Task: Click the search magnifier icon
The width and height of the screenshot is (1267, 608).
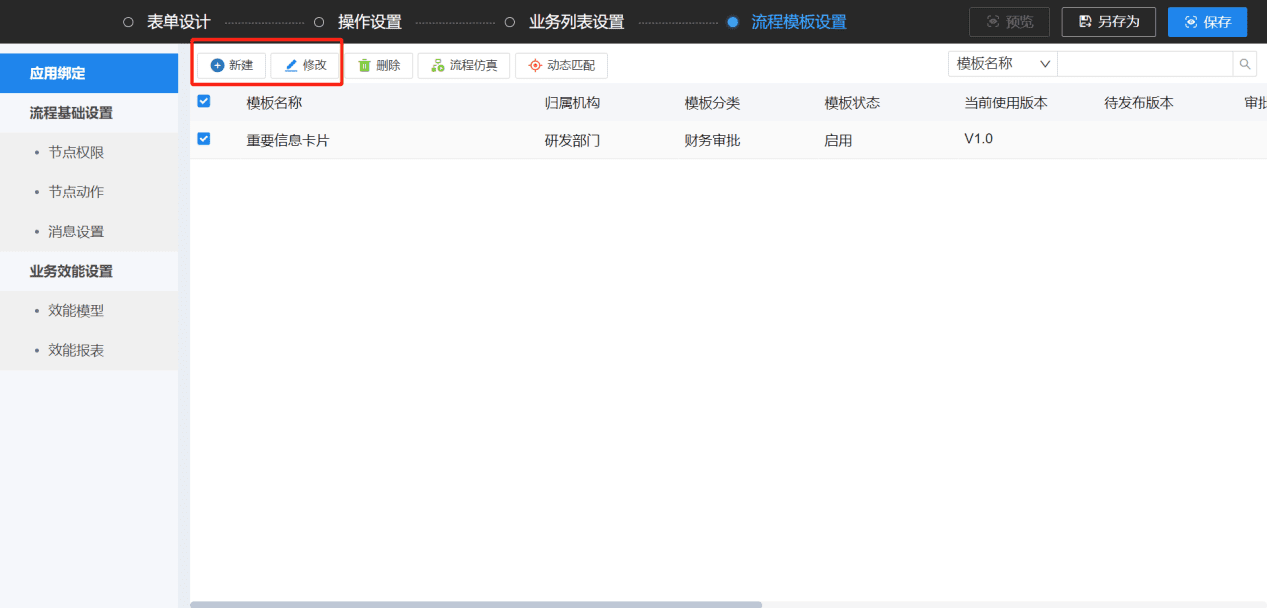Action: click(1245, 64)
